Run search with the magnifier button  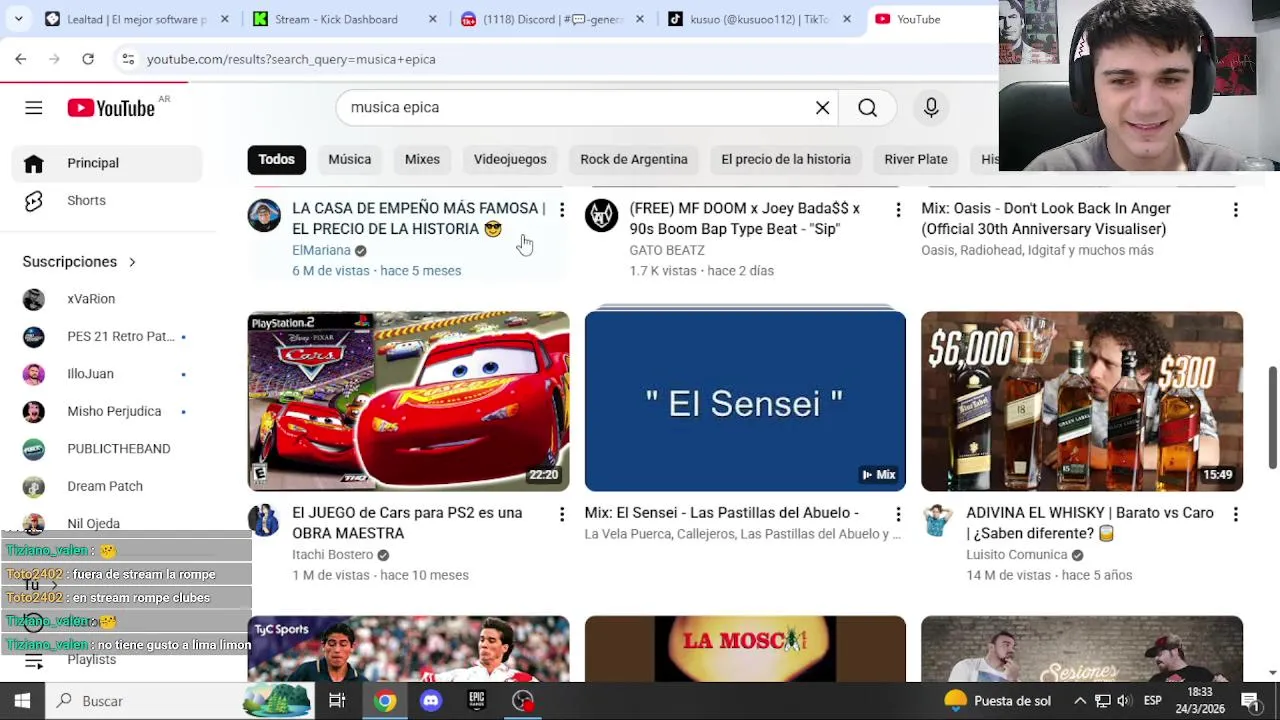pyautogui.click(x=867, y=108)
